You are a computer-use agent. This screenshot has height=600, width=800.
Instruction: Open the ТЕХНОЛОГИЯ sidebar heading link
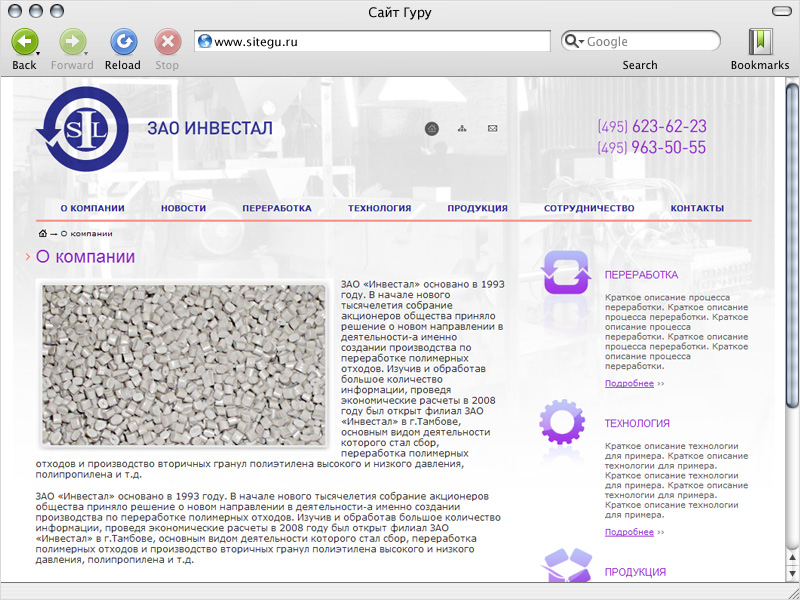(637, 423)
